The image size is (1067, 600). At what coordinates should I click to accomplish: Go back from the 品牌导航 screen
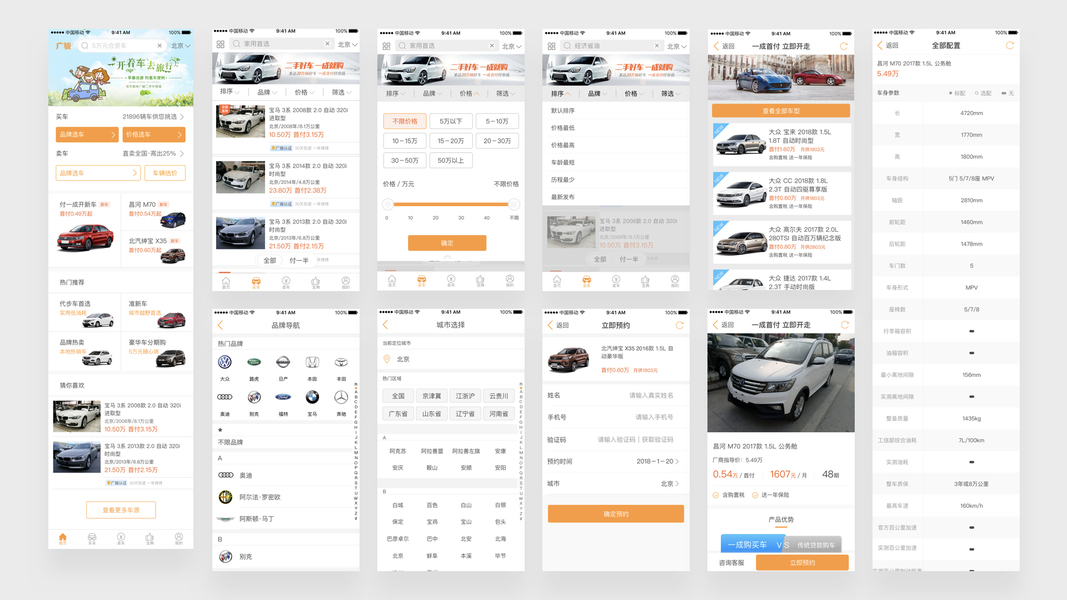coord(220,325)
